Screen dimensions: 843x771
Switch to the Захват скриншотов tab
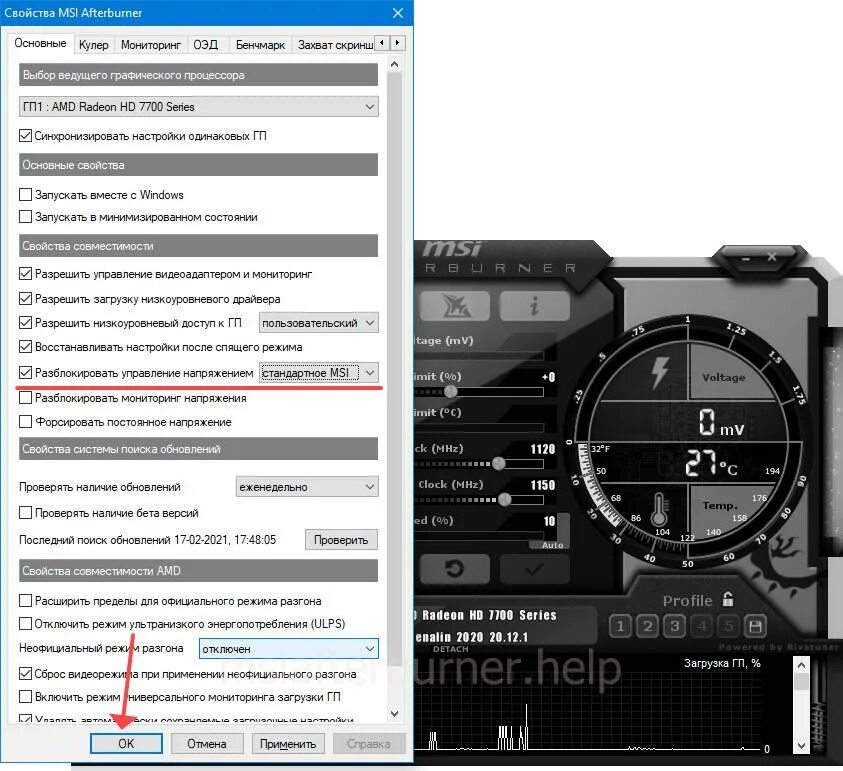[335, 45]
